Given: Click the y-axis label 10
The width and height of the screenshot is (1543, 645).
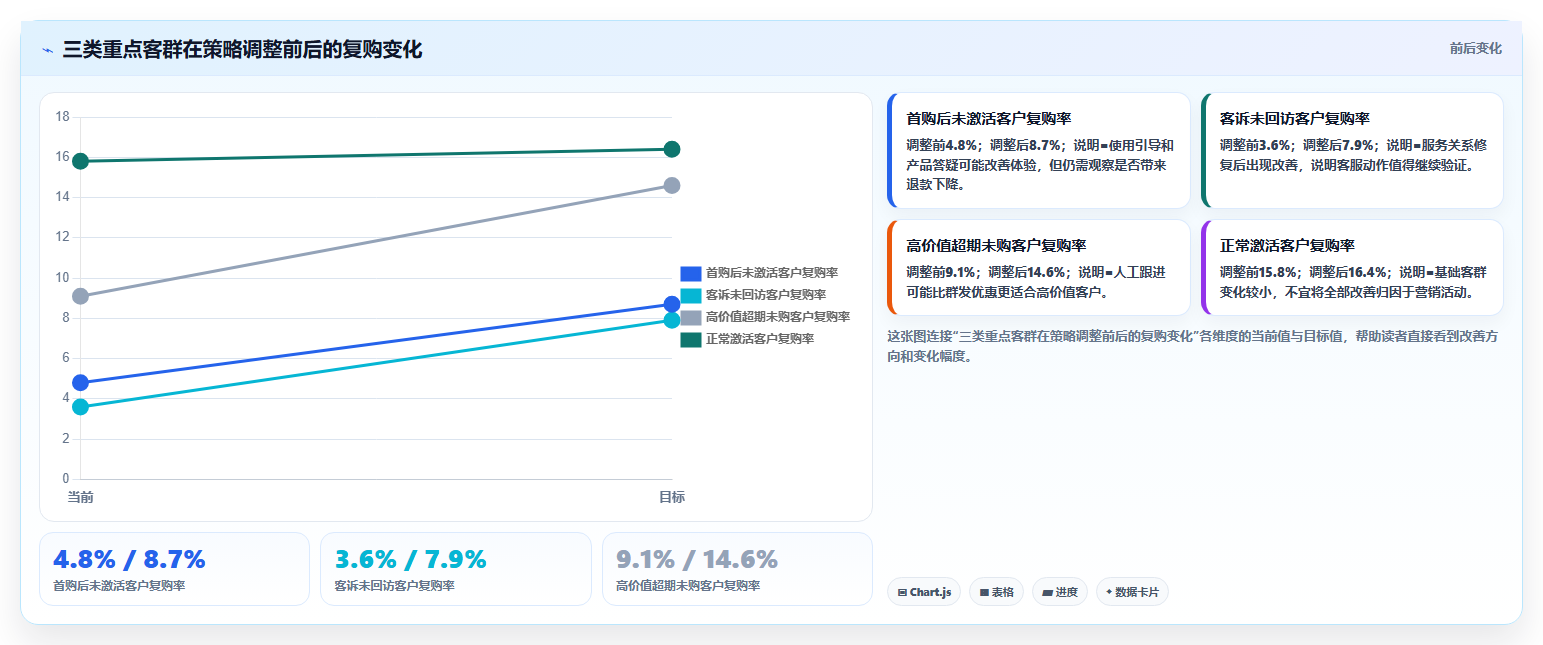Looking at the screenshot, I should tap(62, 277).
